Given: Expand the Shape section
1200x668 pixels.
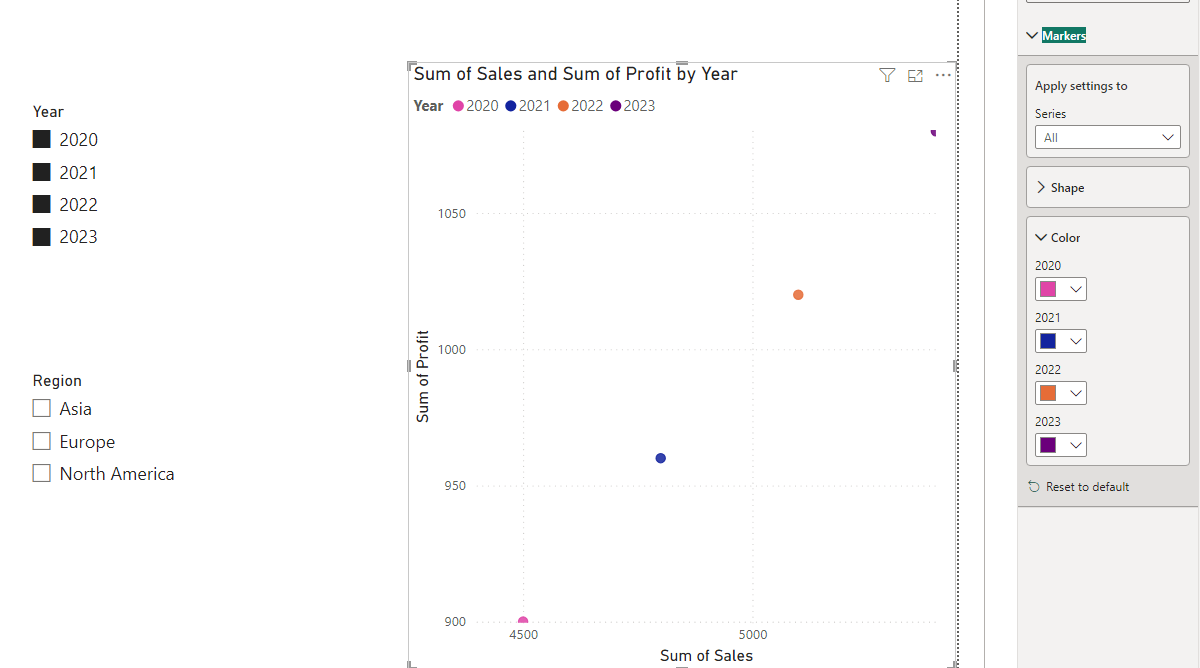Looking at the screenshot, I should (1041, 187).
